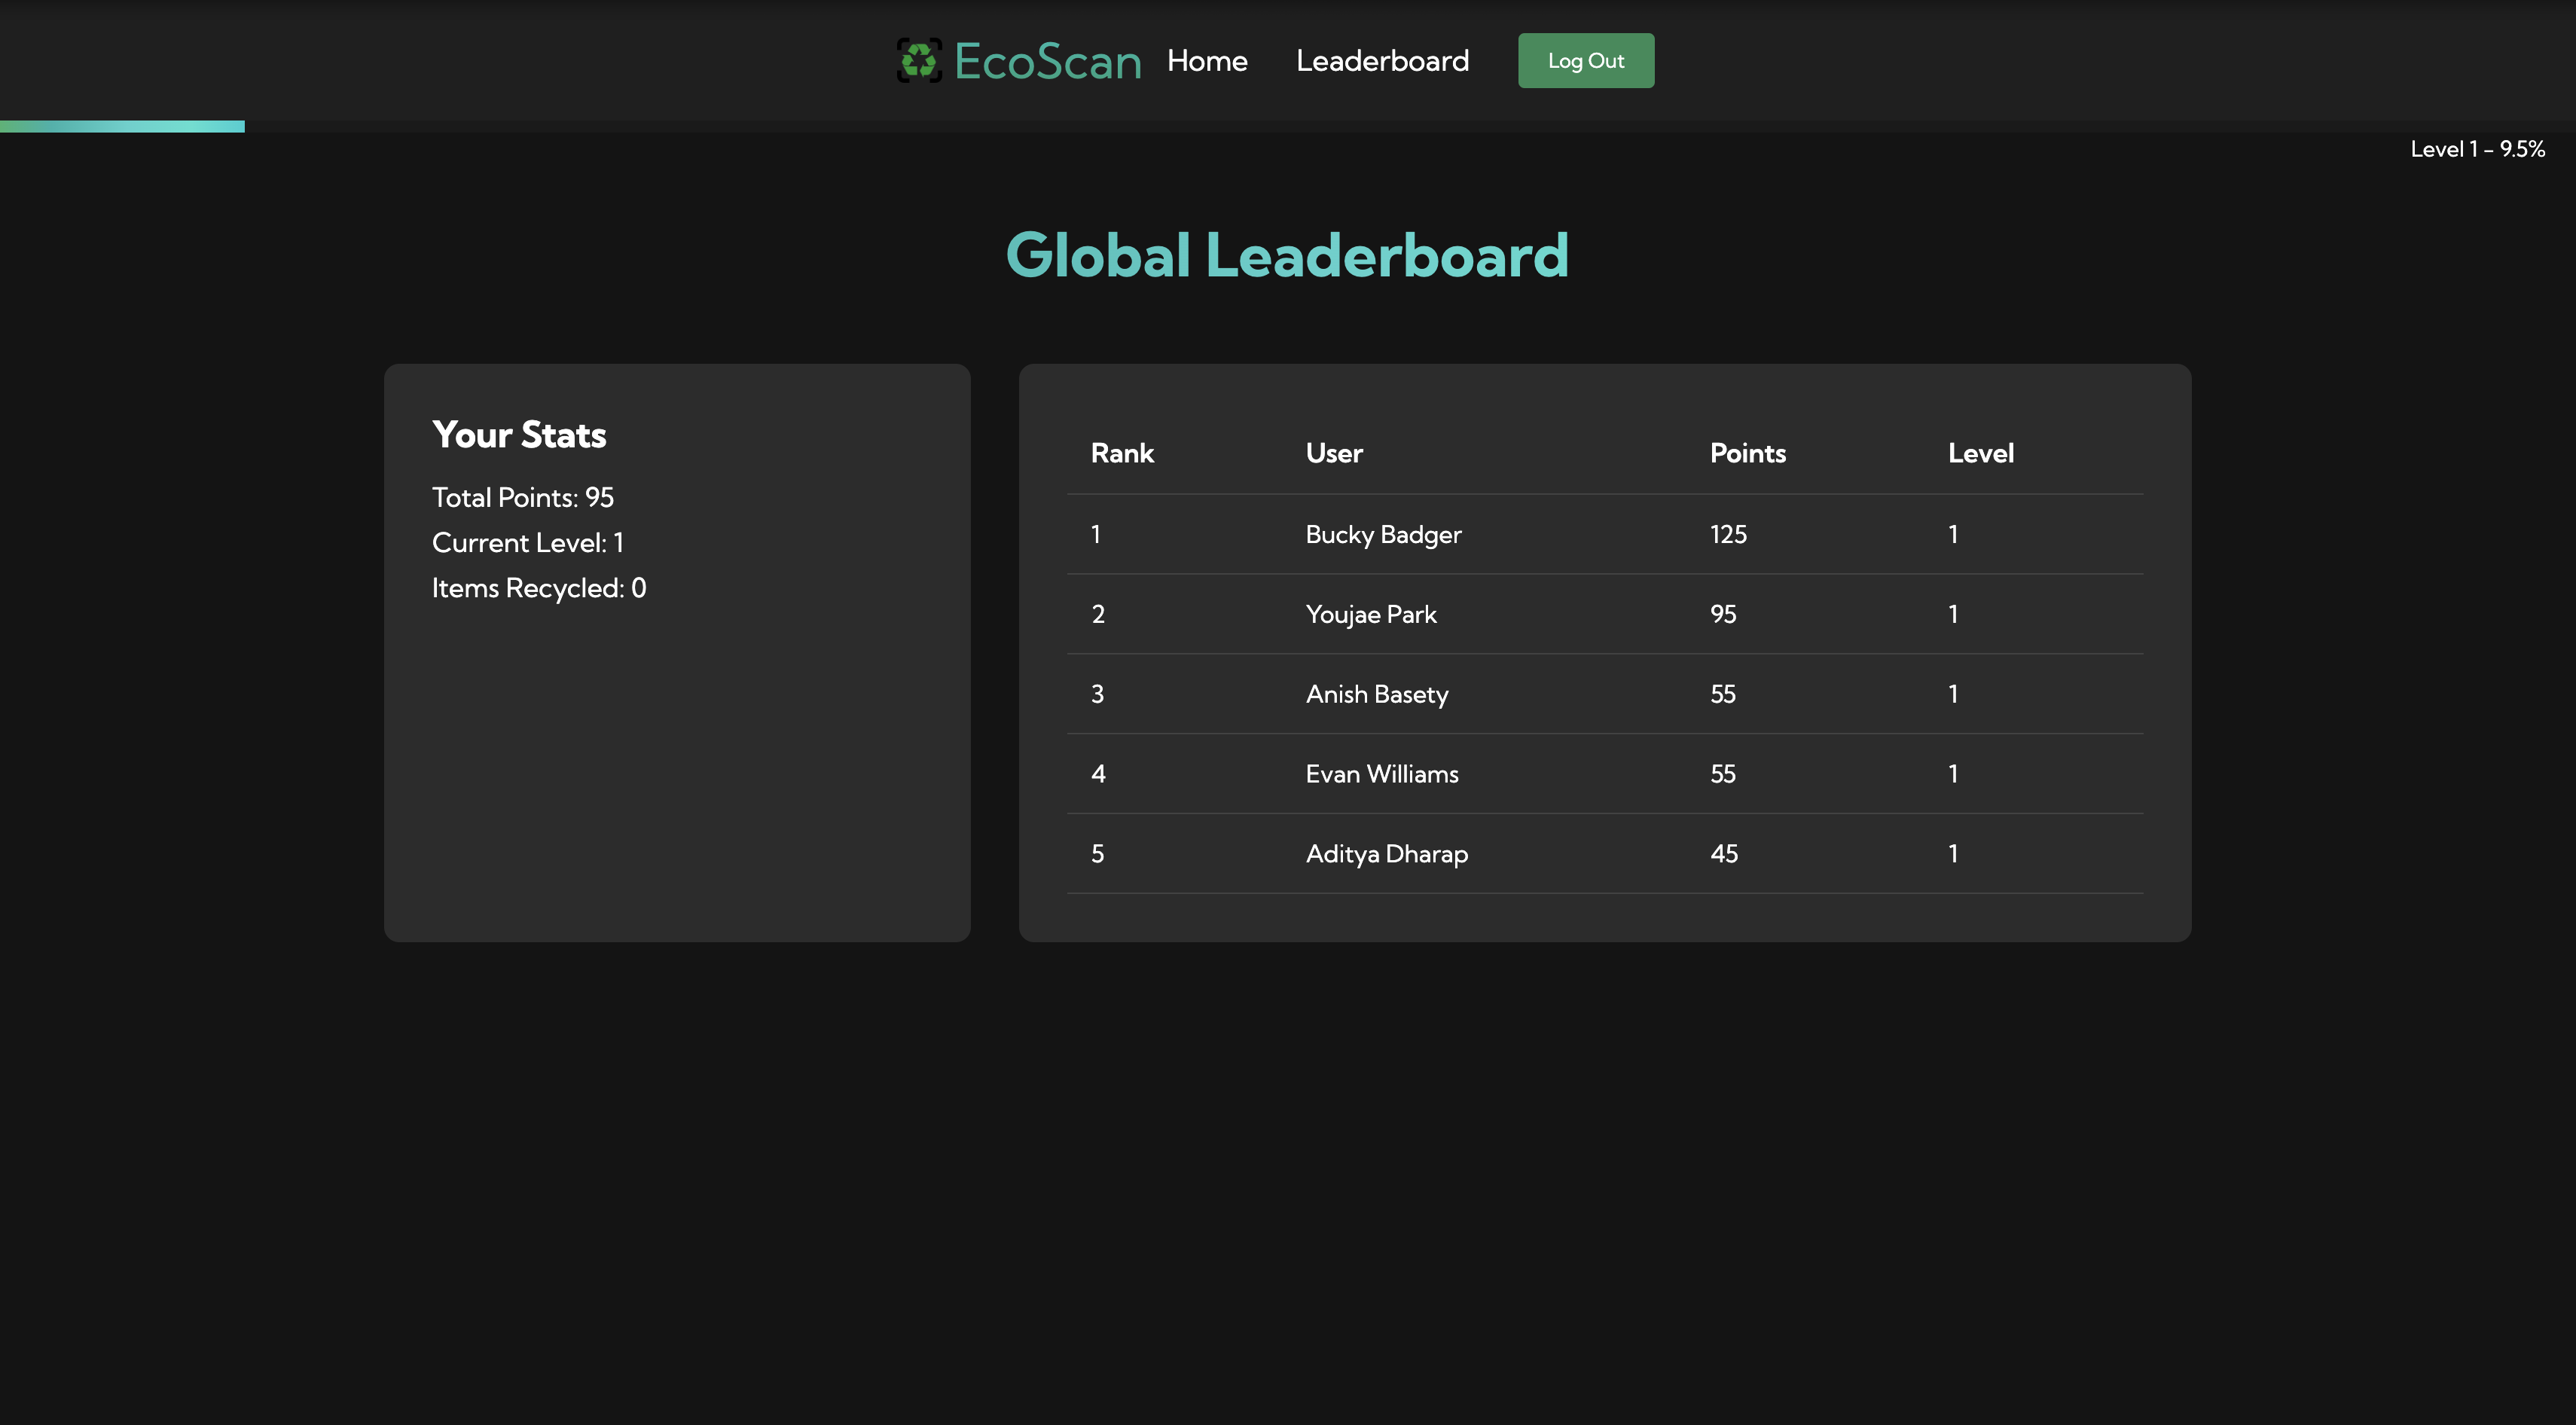Viewport: 2576px width, 1425px height.
Task: Click the User column header
Action: pyautogui.click(x=1333, y=453)
